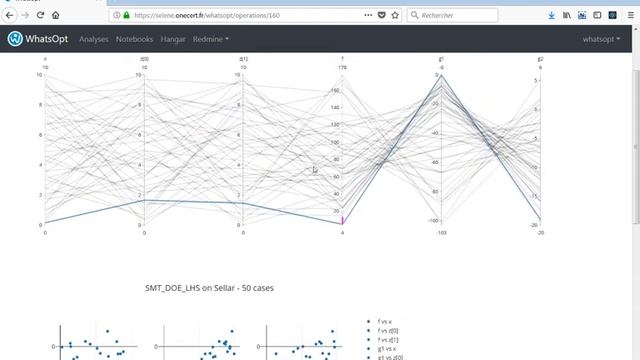Click the dark square extension icon

pyautogui.click(x=612, y=16)
